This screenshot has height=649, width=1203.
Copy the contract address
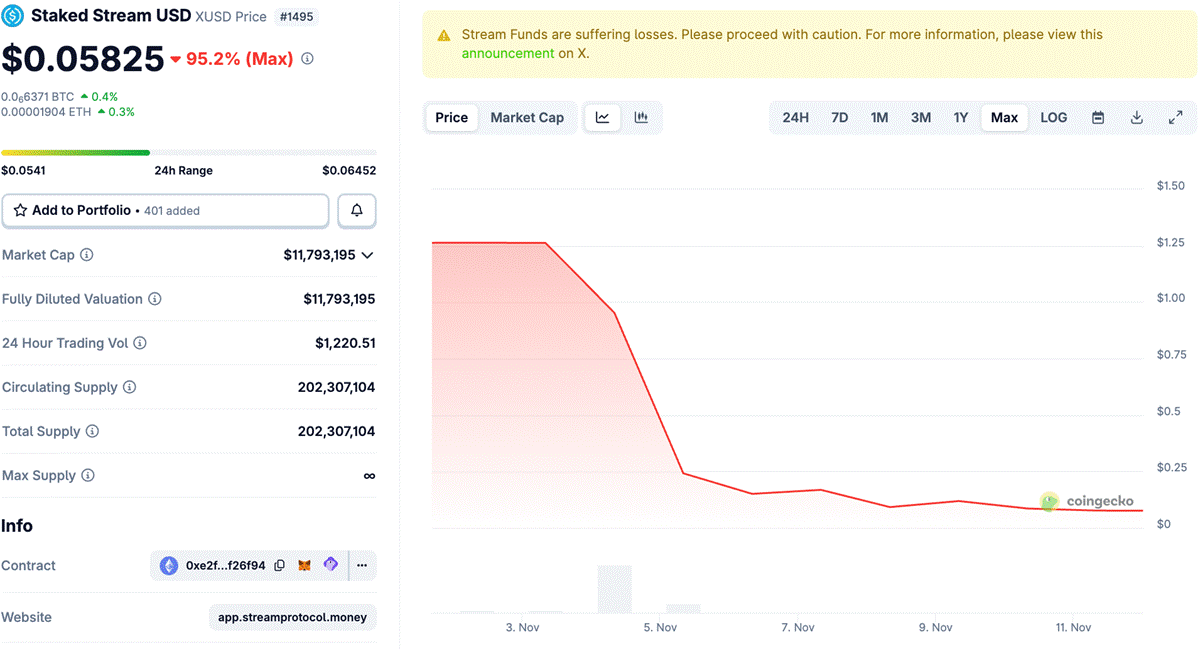(x=280, y=566)
